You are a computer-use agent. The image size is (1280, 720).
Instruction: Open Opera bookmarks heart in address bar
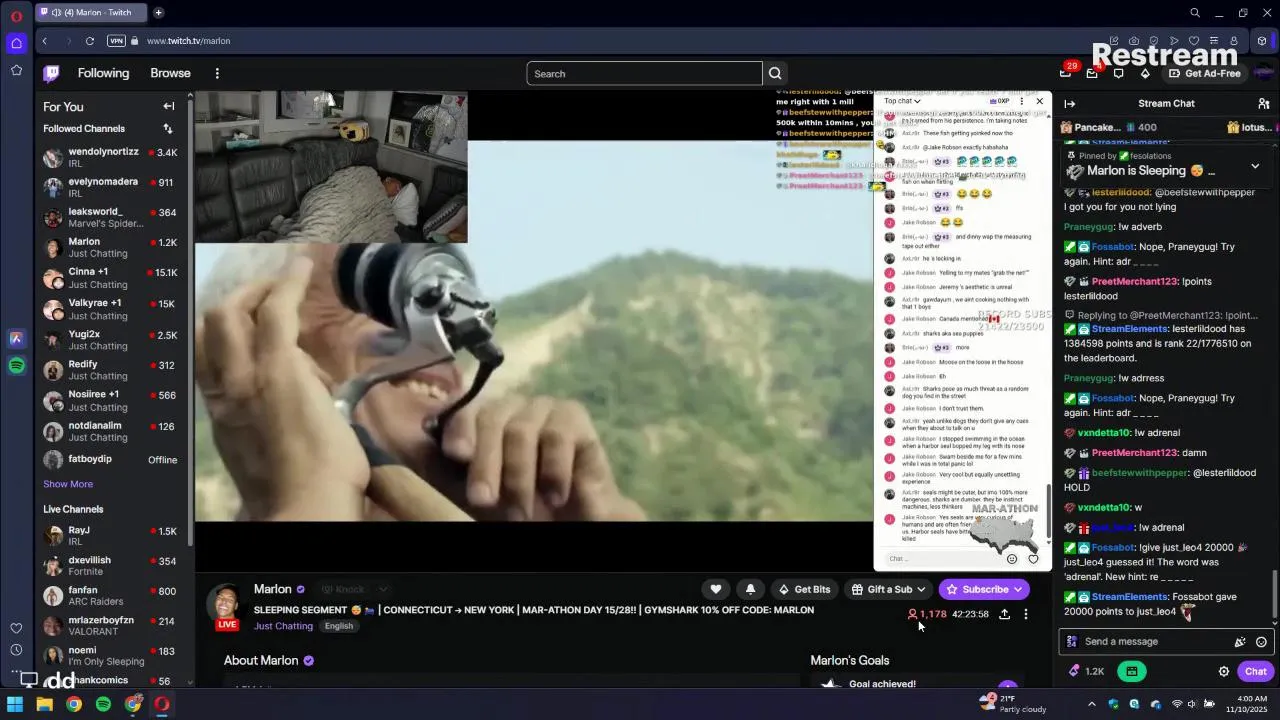1193,41
